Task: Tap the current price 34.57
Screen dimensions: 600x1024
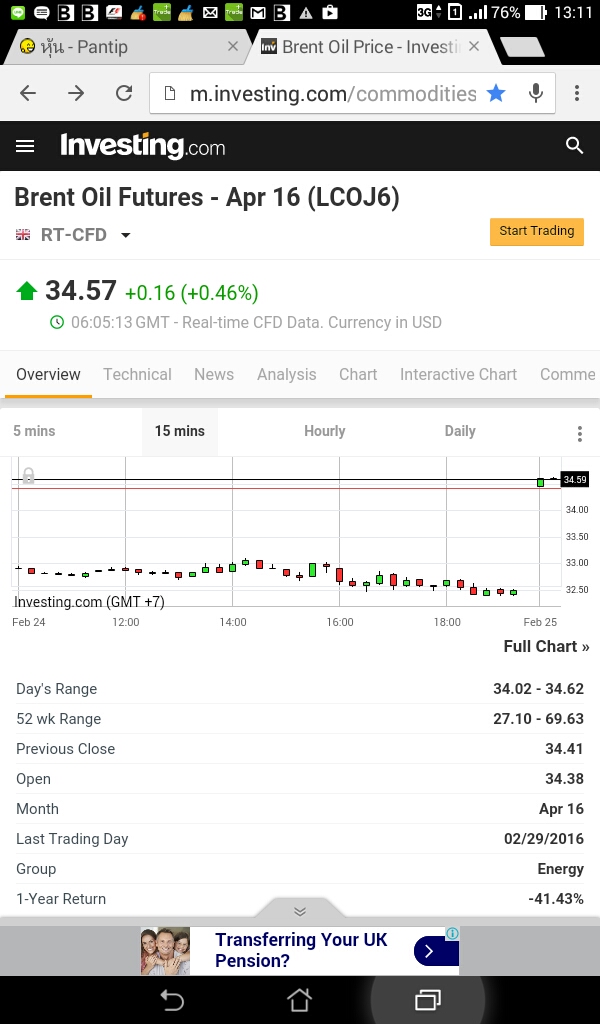Action: 81,291
